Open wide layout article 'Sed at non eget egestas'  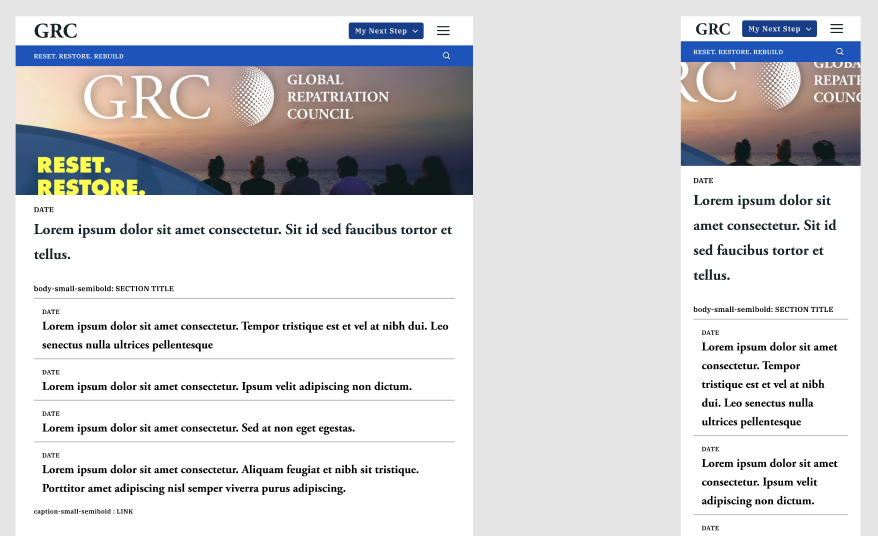click(198, 428)
